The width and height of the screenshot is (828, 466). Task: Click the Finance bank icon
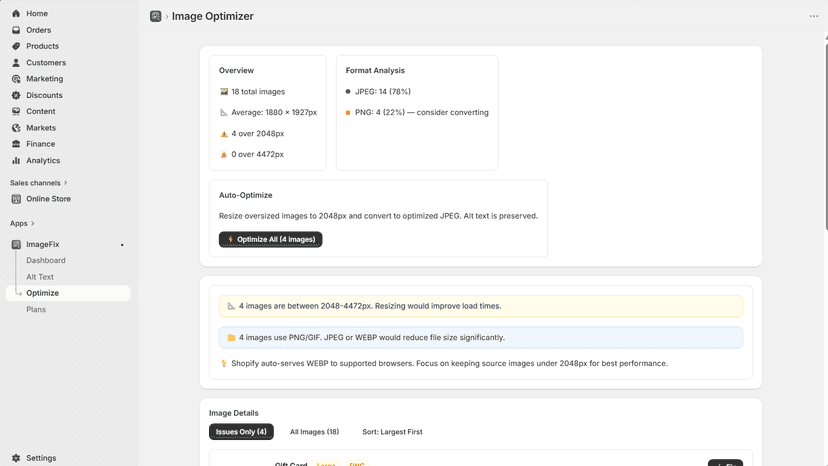click(x=16, y=144)
